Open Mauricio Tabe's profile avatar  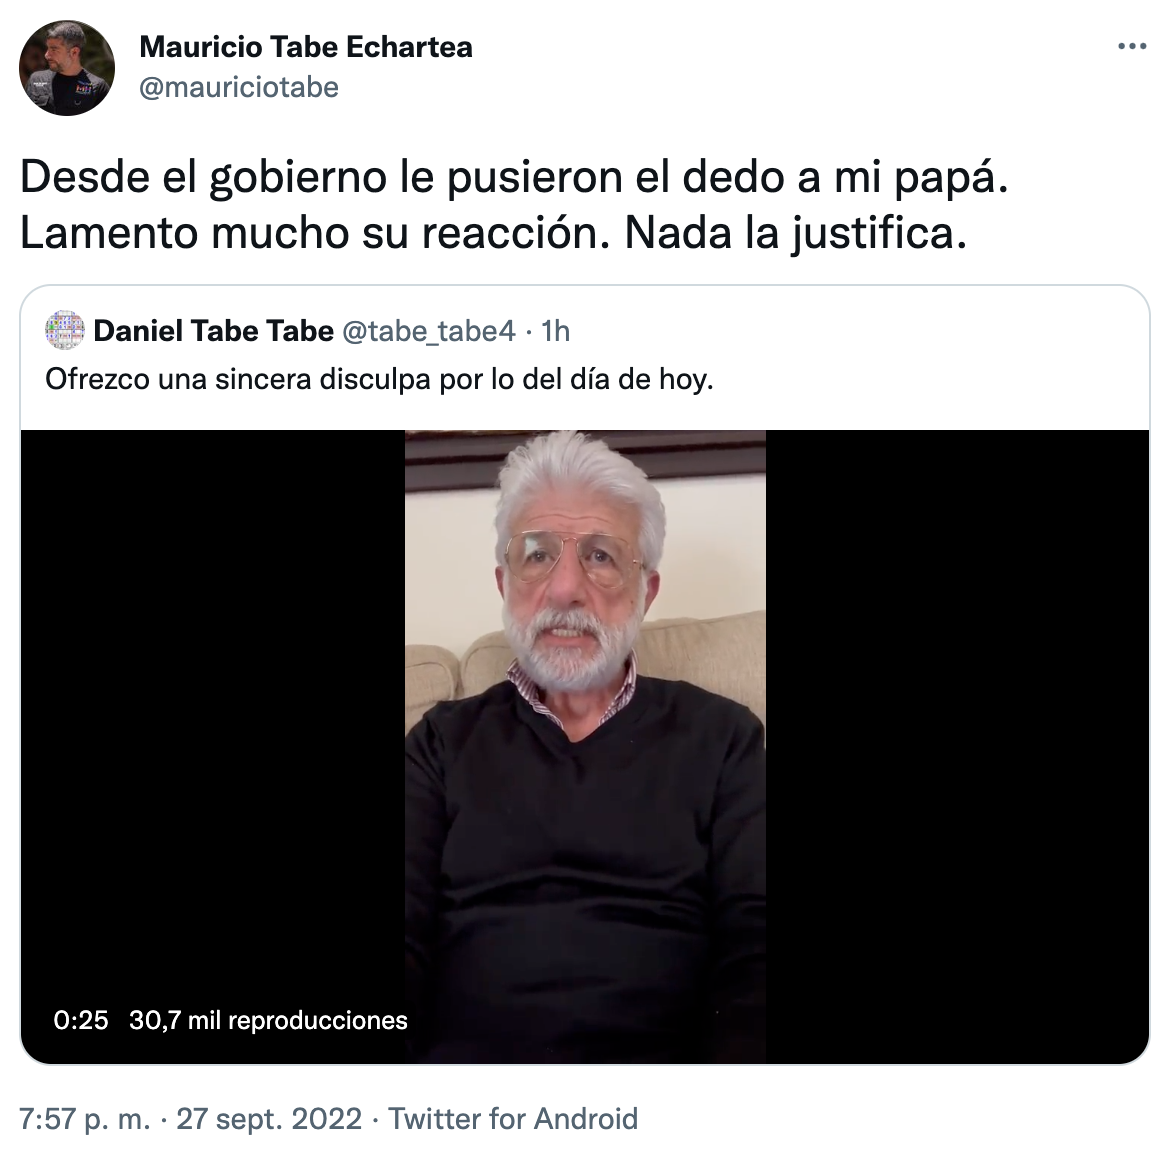click(x=67, y=68)
